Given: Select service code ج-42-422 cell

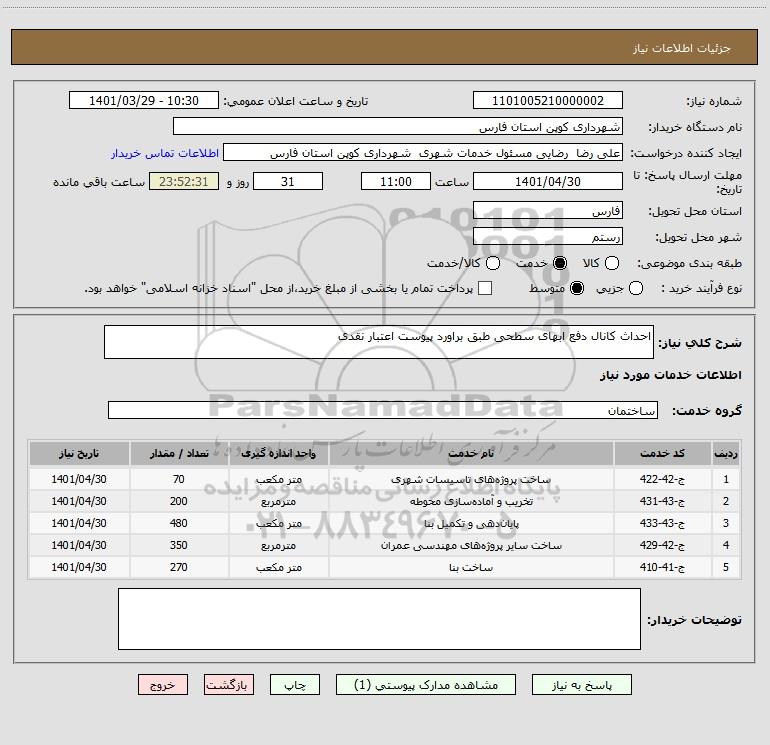Looking at the screenshot, I should click(x=662, y=479).
